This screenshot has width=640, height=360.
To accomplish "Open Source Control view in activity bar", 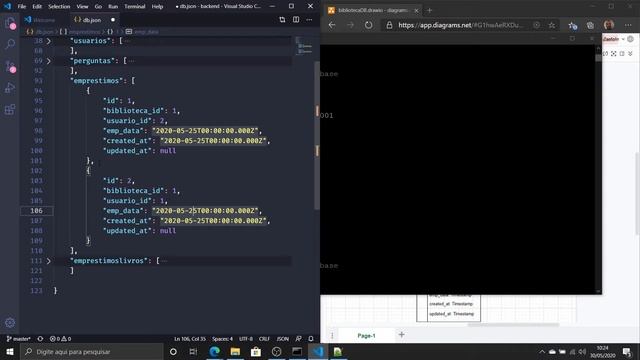I will [x=10, y=66].
